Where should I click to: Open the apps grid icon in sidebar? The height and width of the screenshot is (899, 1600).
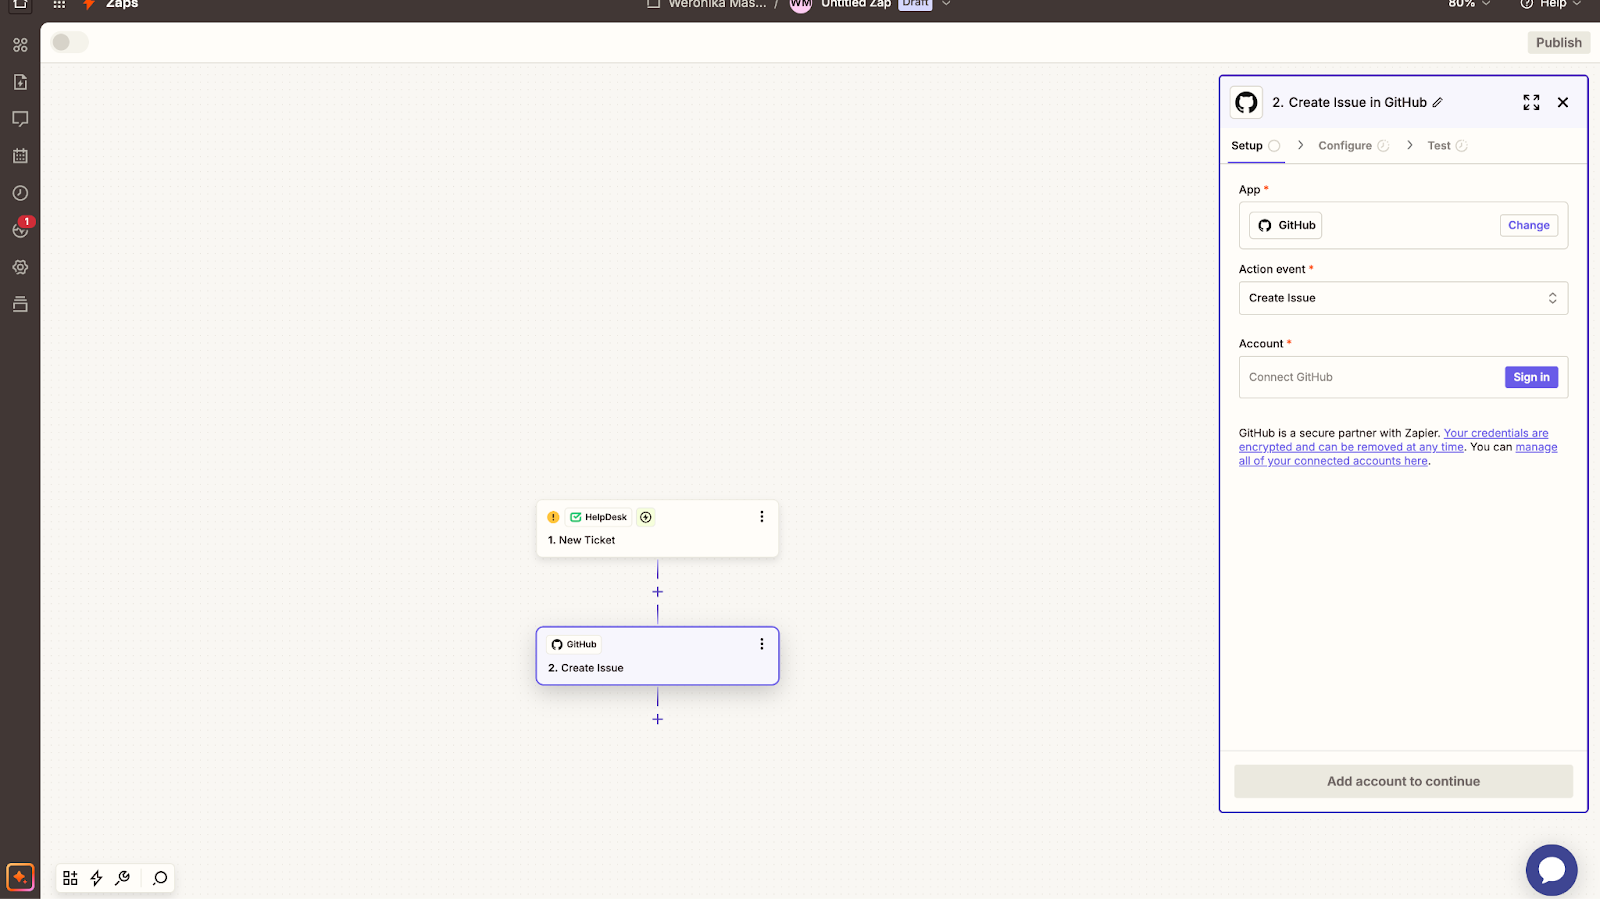click(20, 45)
